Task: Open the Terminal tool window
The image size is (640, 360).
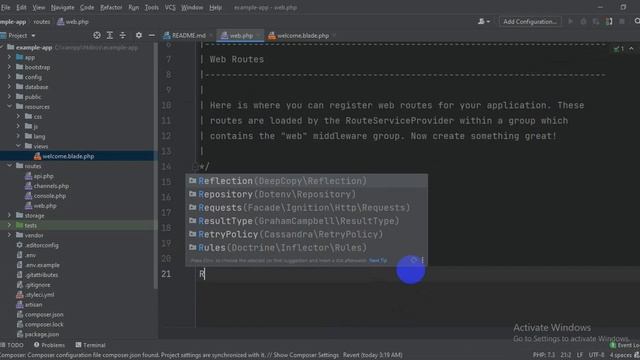Action: pyautogui.click(x=91, y=345)
